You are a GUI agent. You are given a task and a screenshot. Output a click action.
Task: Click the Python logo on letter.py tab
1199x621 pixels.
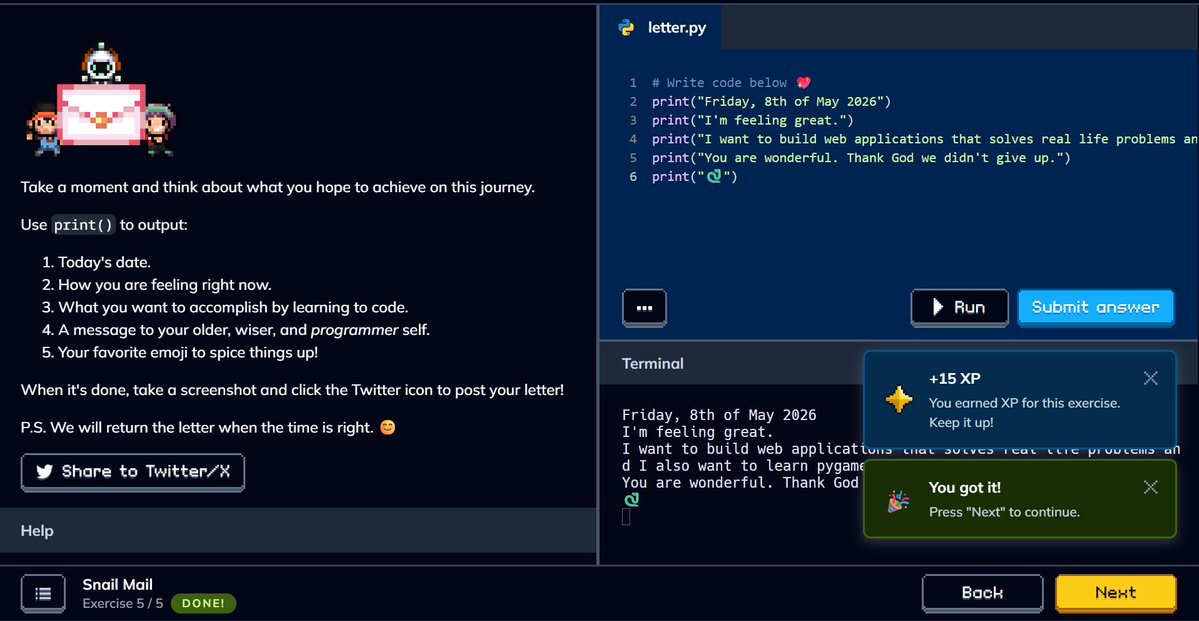pos(626,28)
